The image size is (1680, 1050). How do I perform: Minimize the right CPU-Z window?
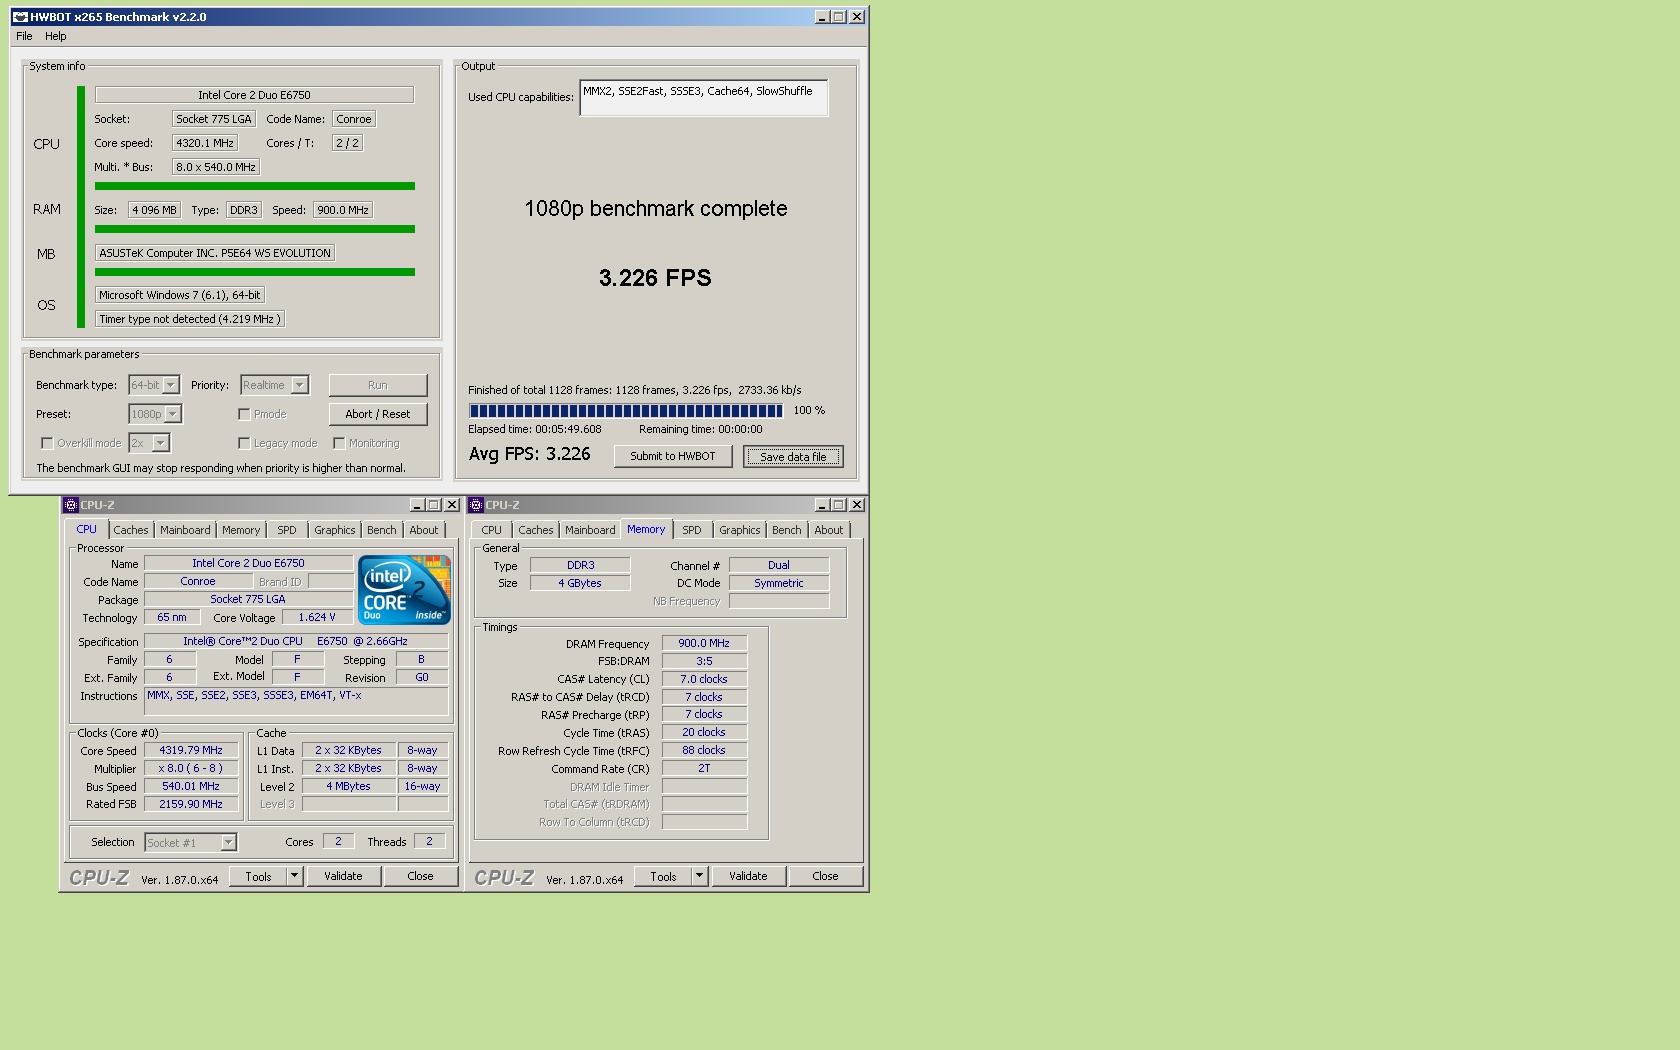coord(822,505)
